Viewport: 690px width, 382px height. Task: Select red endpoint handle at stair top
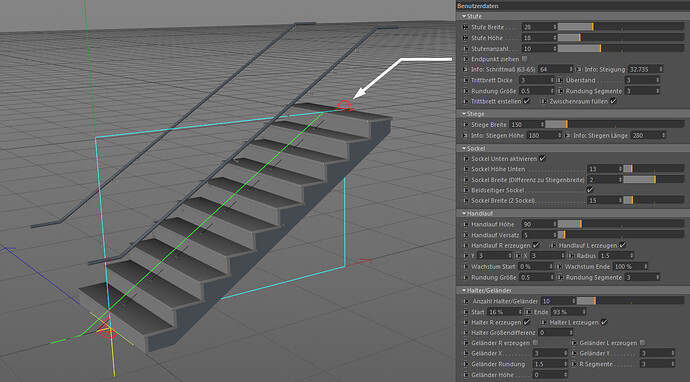click(x=344, y=106)
